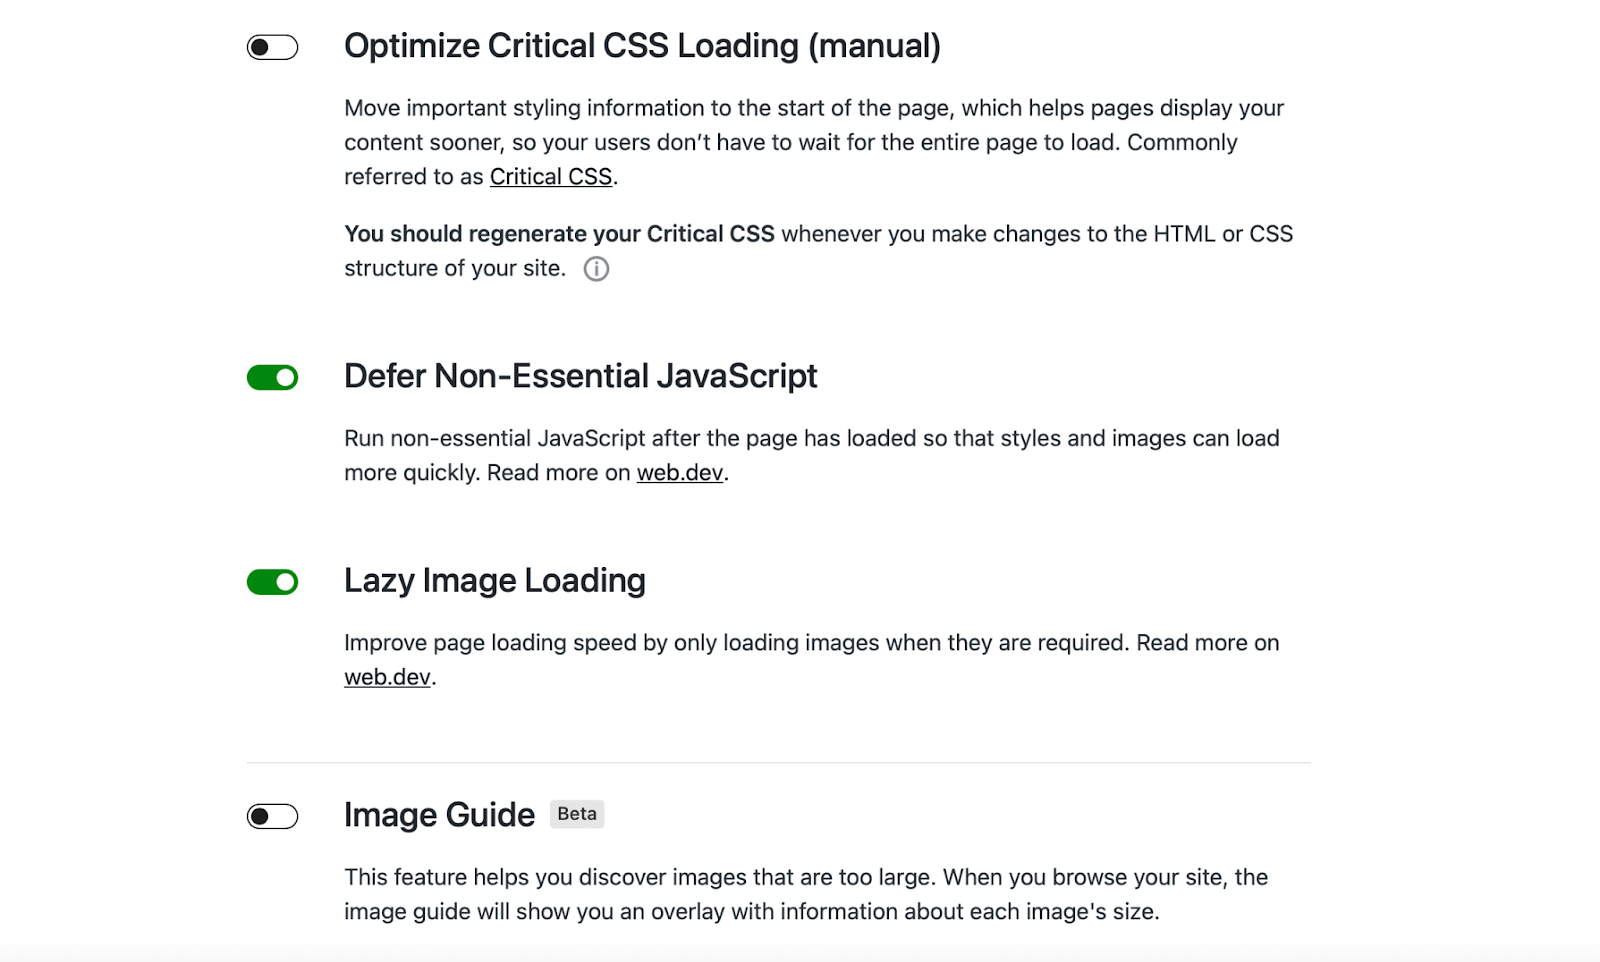
Task: Click the 'Move important styling information' paragraph
Action: pos(814,142)
